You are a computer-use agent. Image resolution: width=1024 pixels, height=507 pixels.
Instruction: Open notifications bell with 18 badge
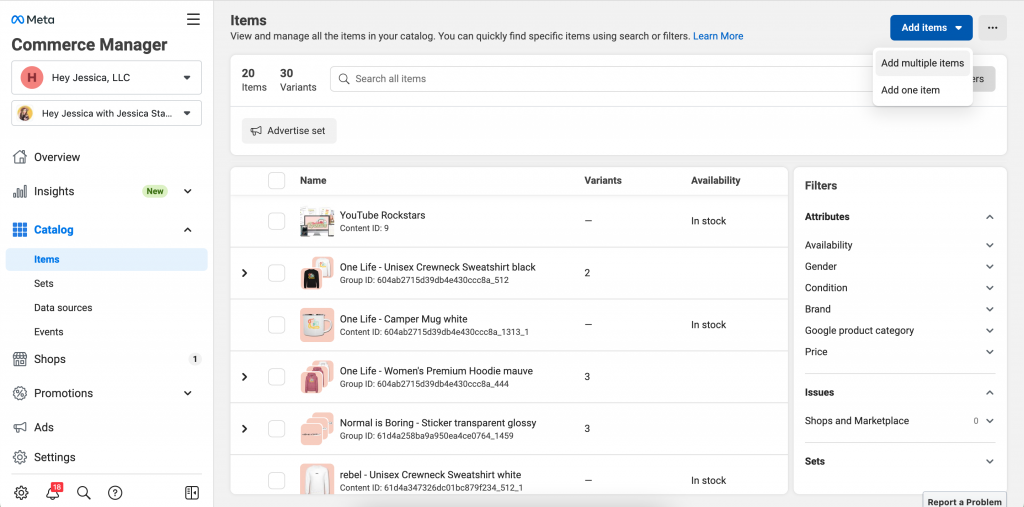tap(53, 493)
